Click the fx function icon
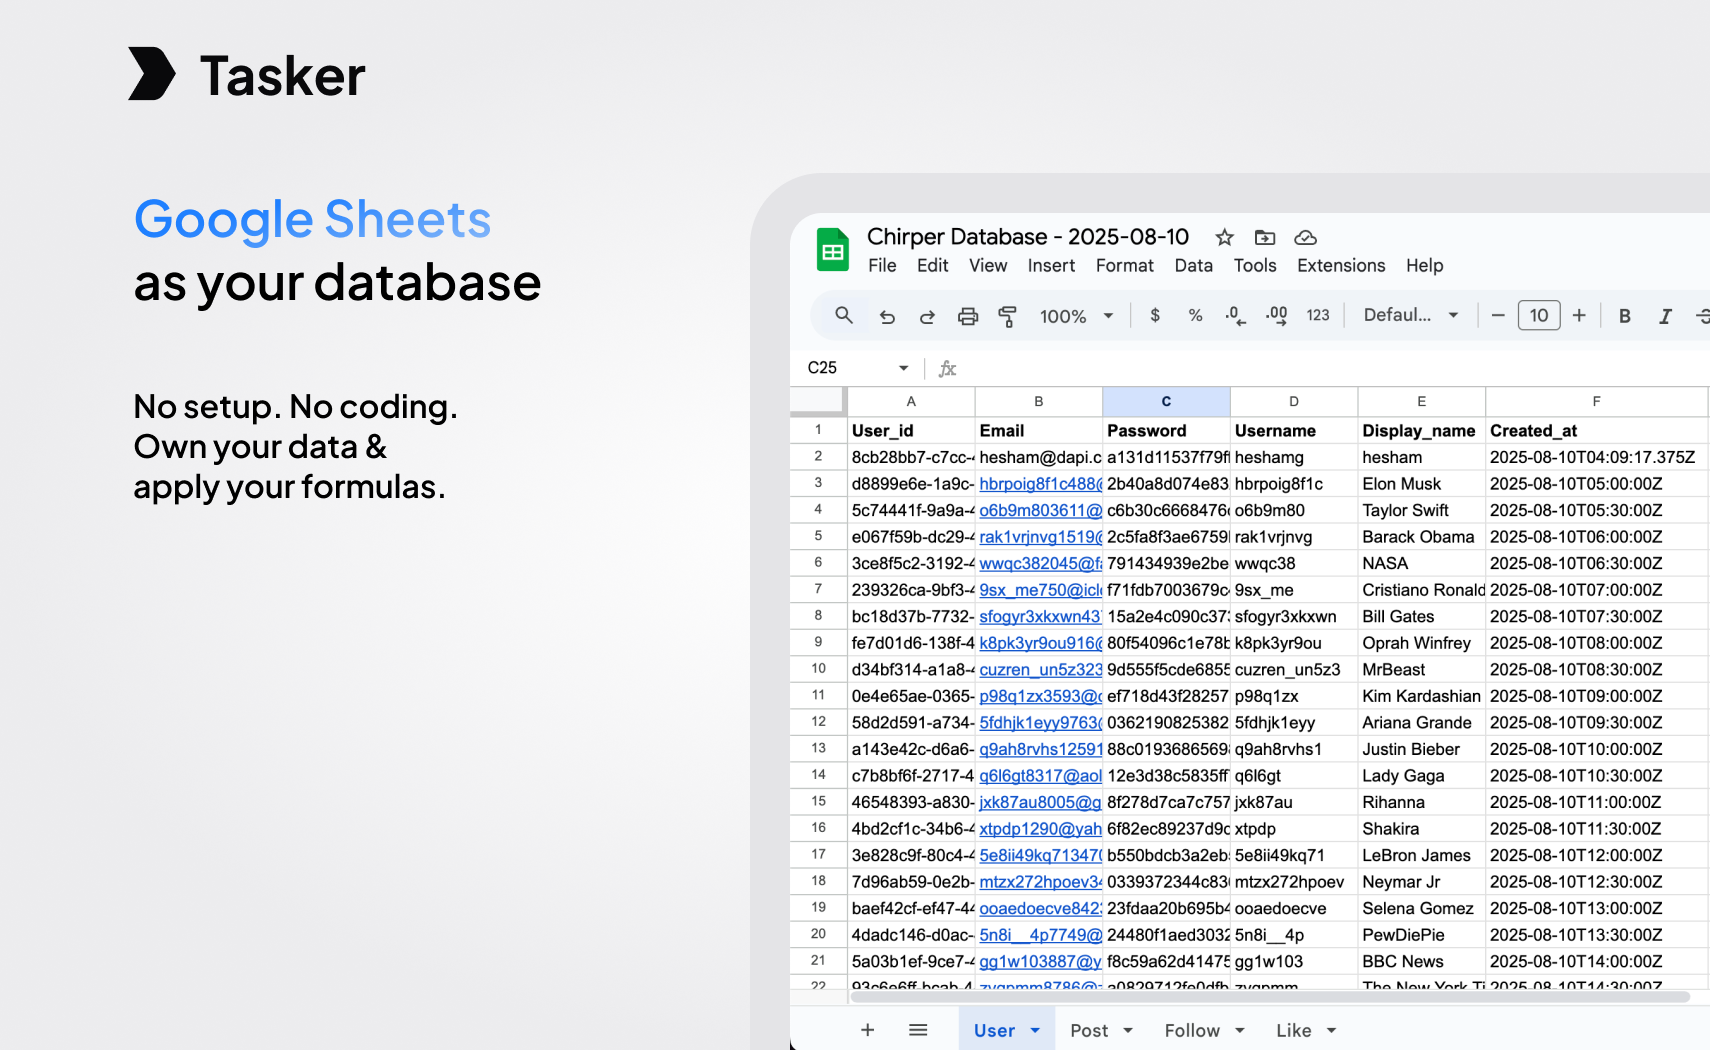This screenshot has width=1710, height=1050. (x=947, y=368)
